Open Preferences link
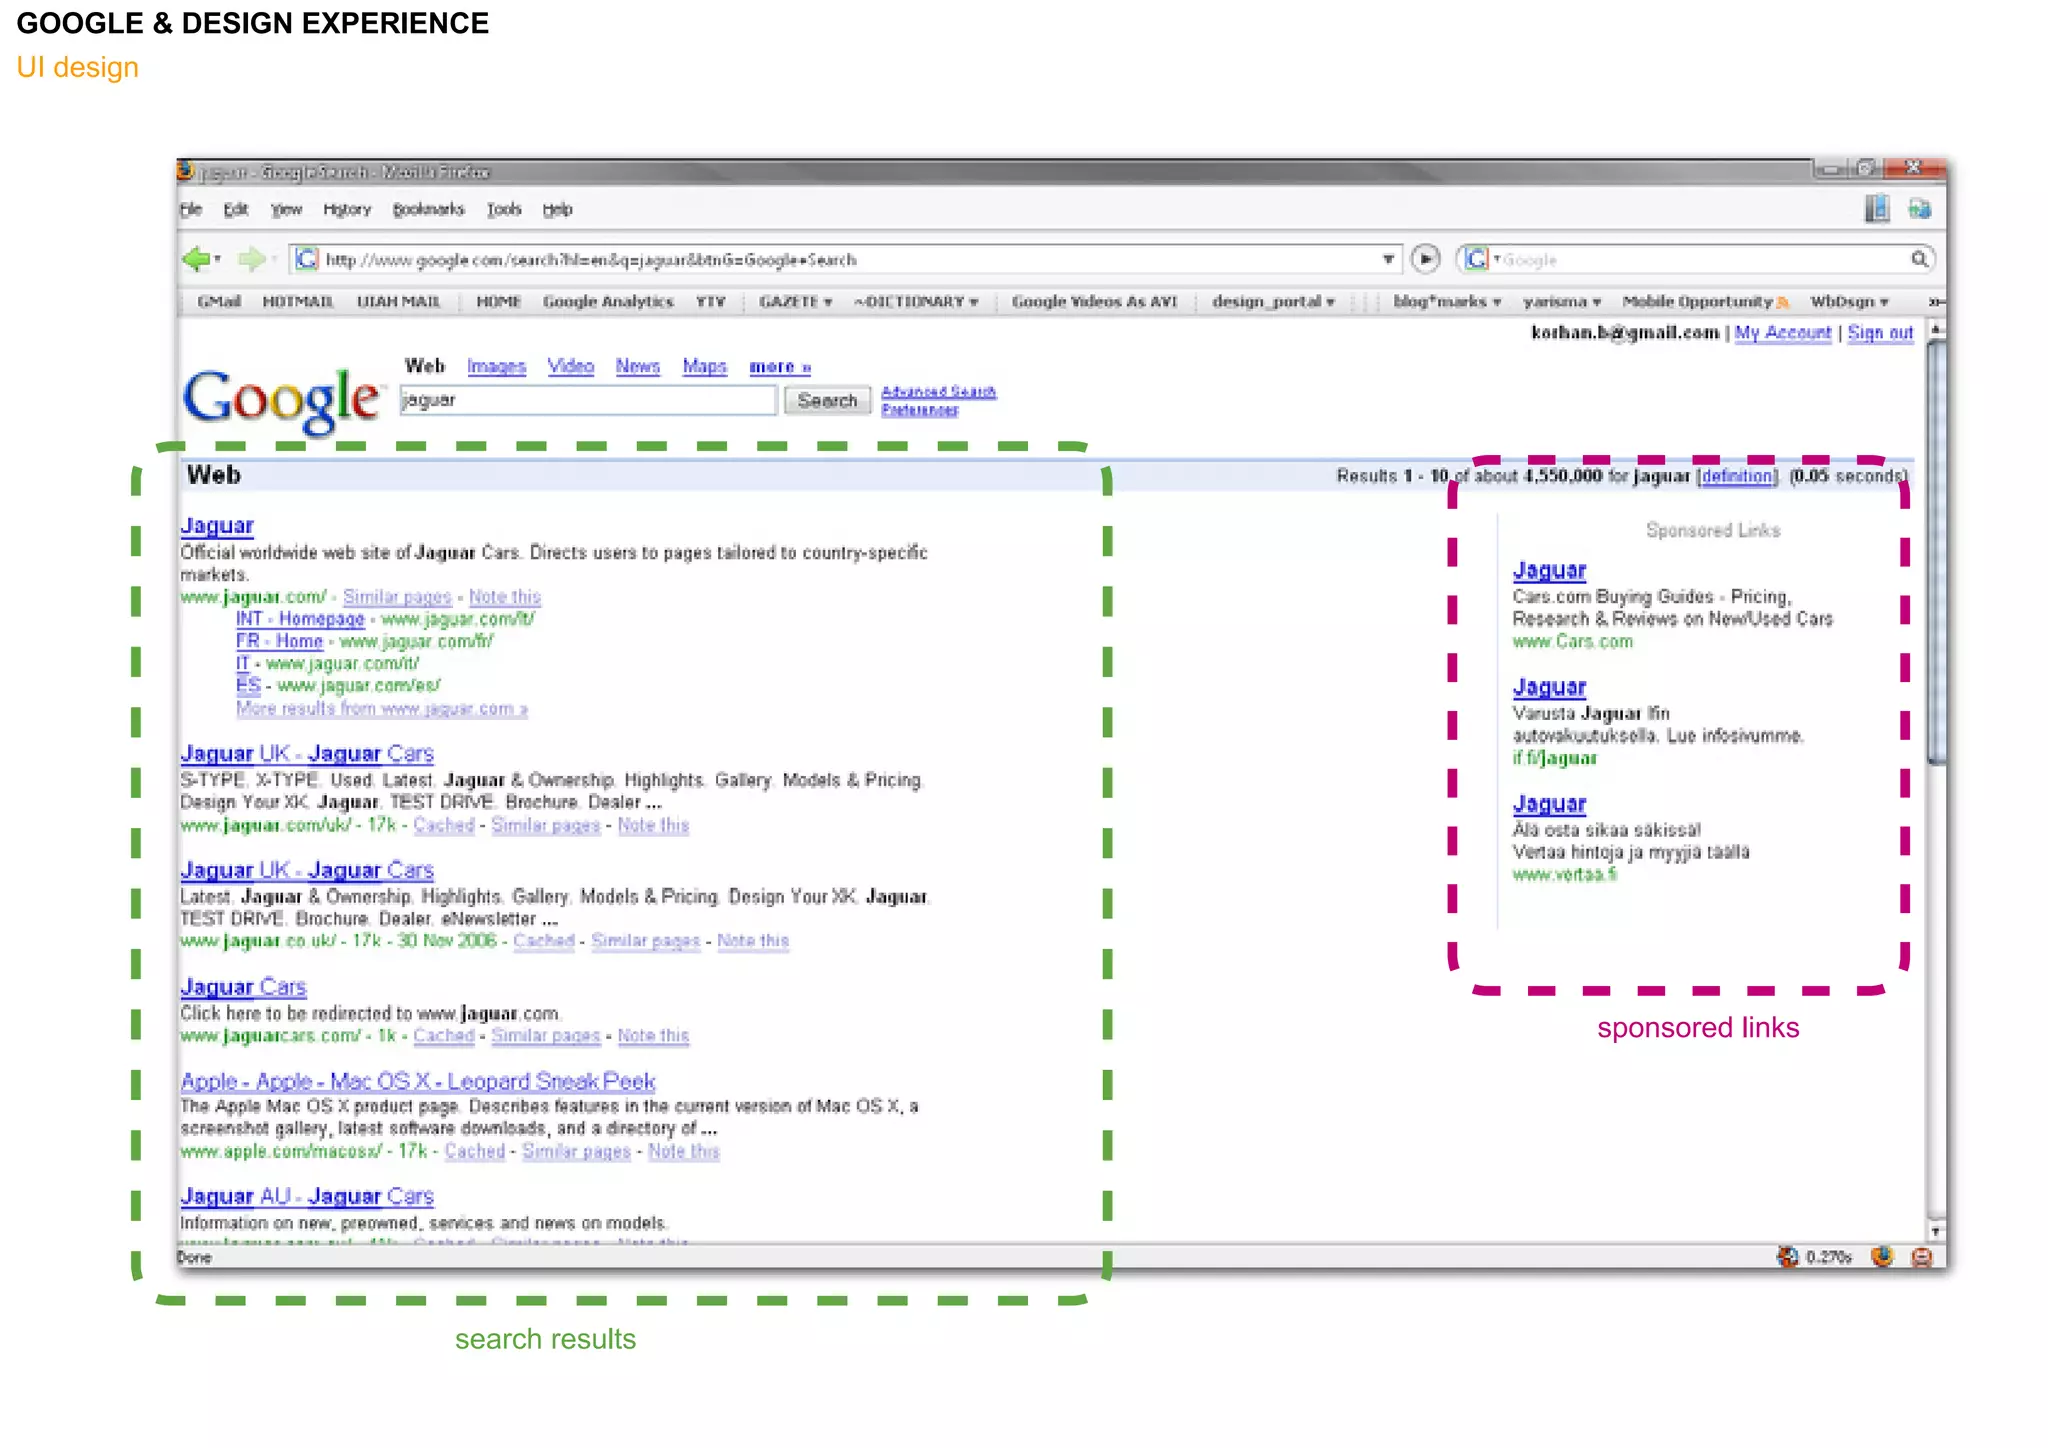 tap(919, 409)
